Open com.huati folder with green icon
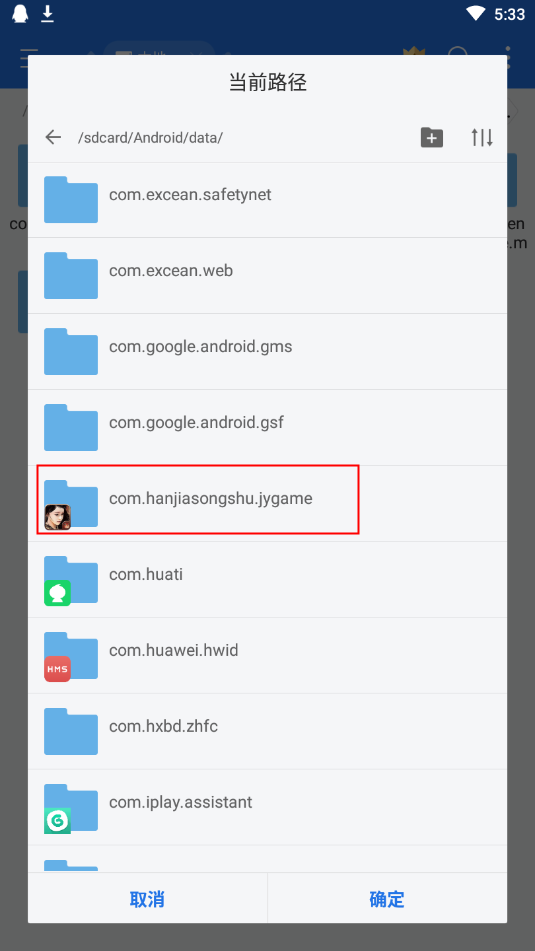 pyautogui.click(x=71, y=580)
